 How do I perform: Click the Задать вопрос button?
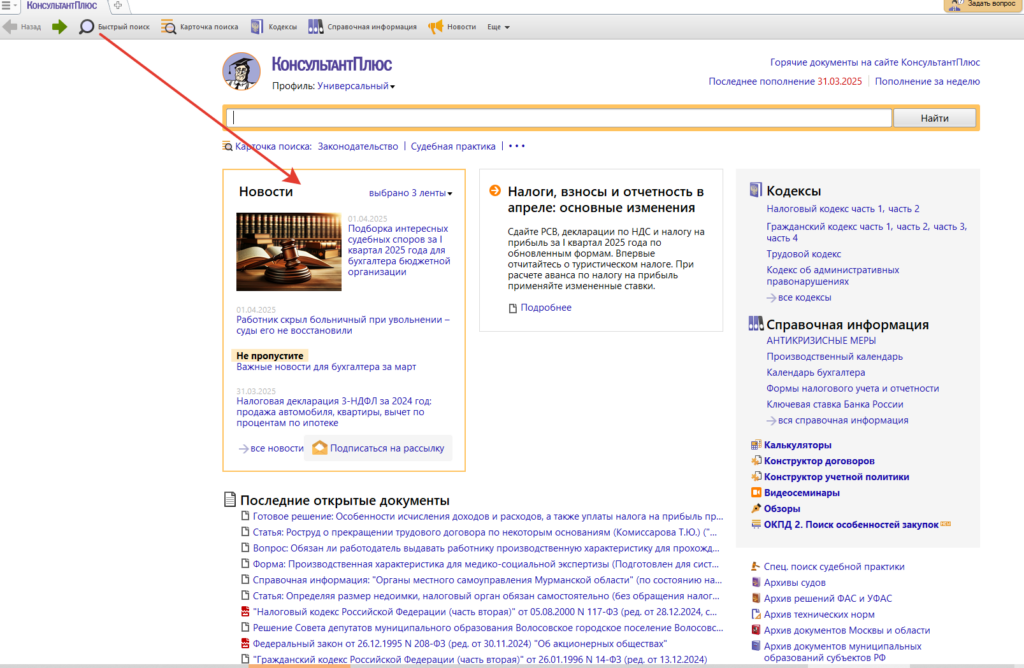point(983,5)
